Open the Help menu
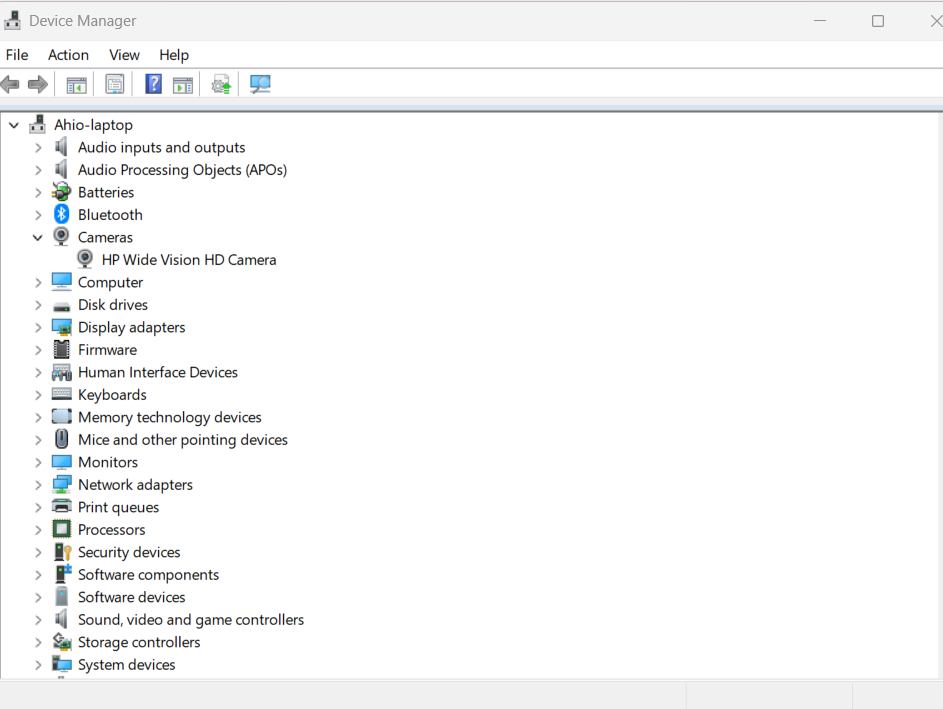Viewport: 943px width, 709px height. pyautogui.click(x=174, y=55)
